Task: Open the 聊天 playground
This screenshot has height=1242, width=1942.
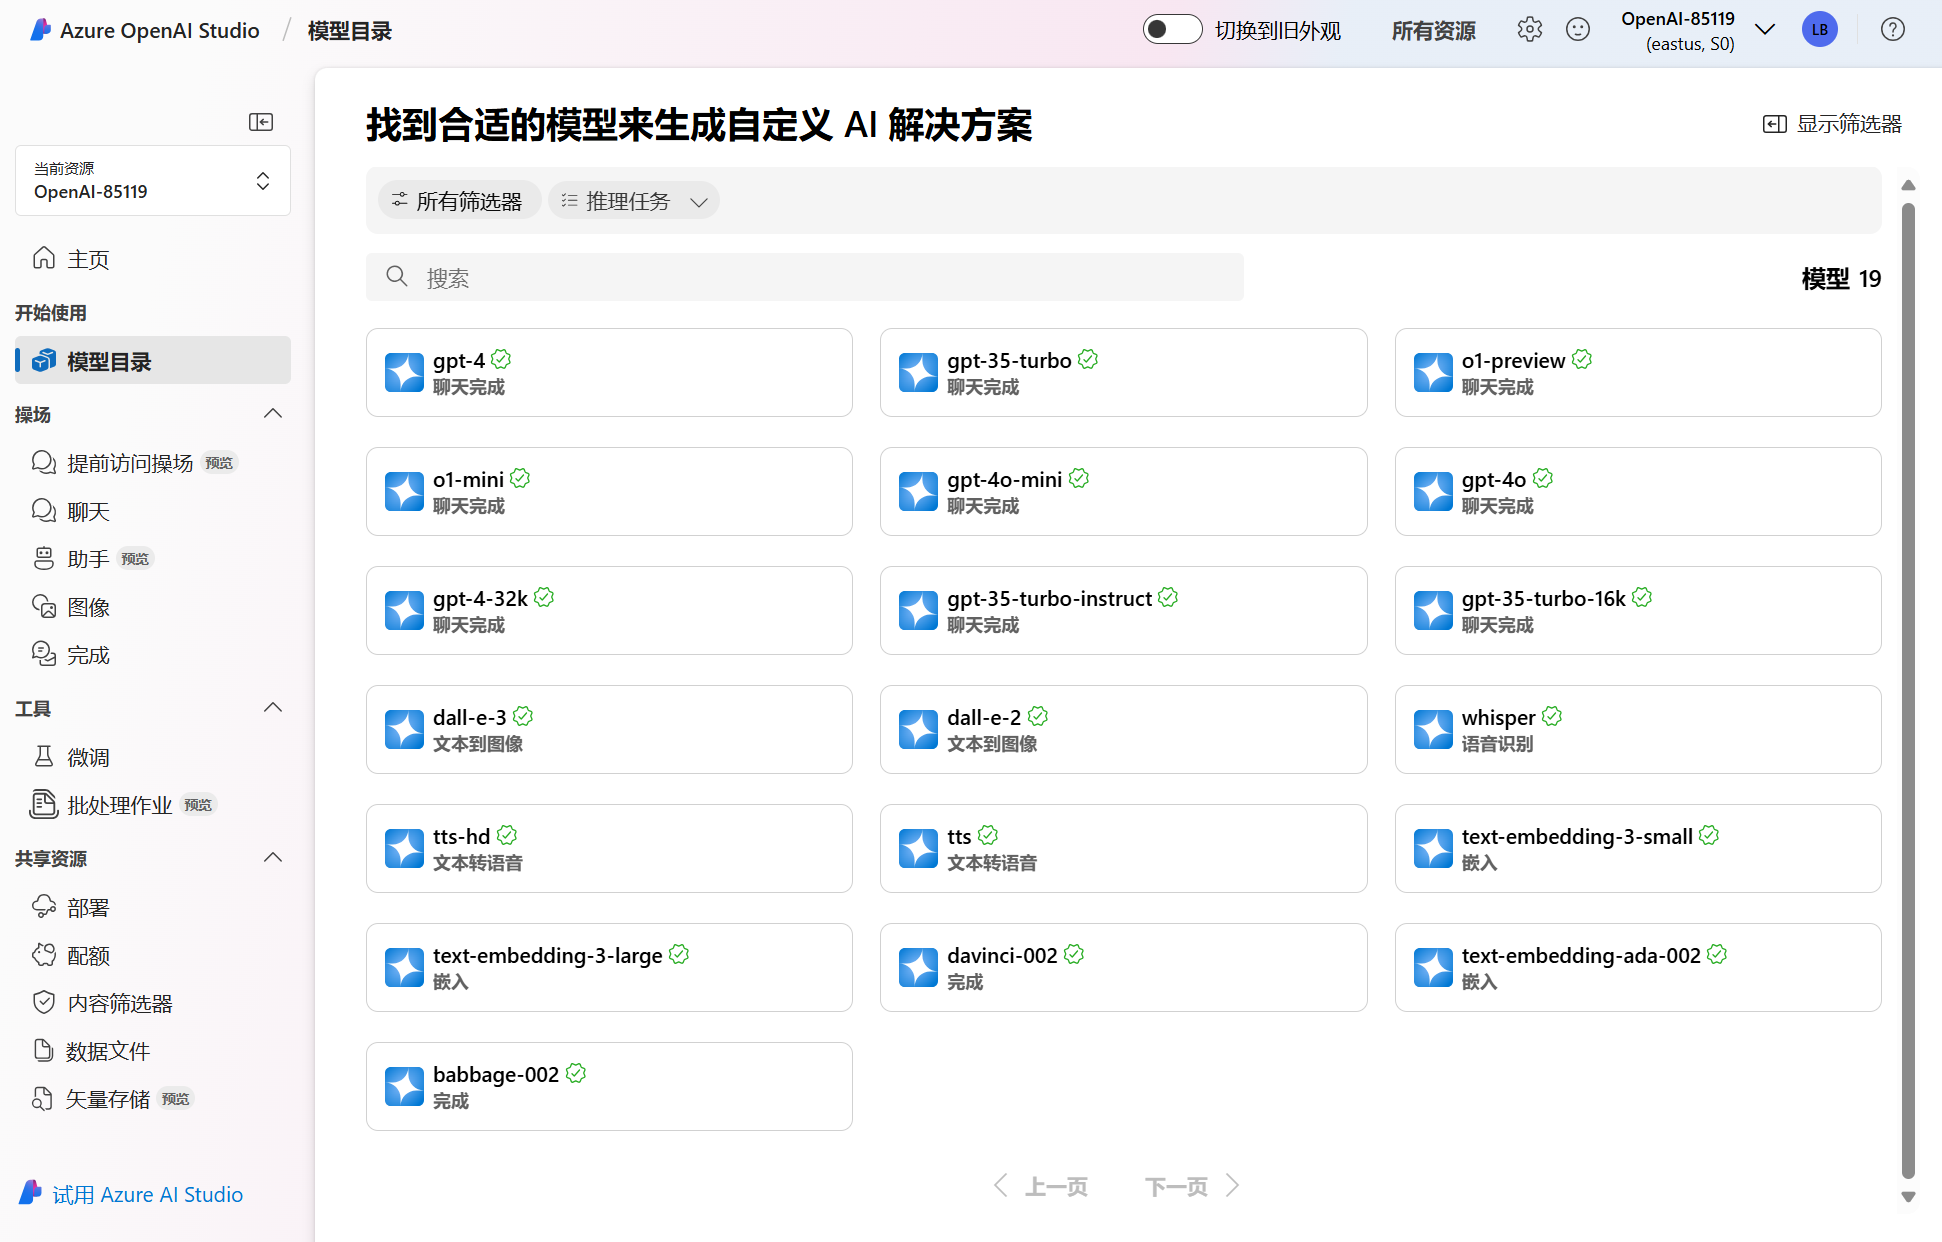Action: pyautogui.click(x=153, y=511)
